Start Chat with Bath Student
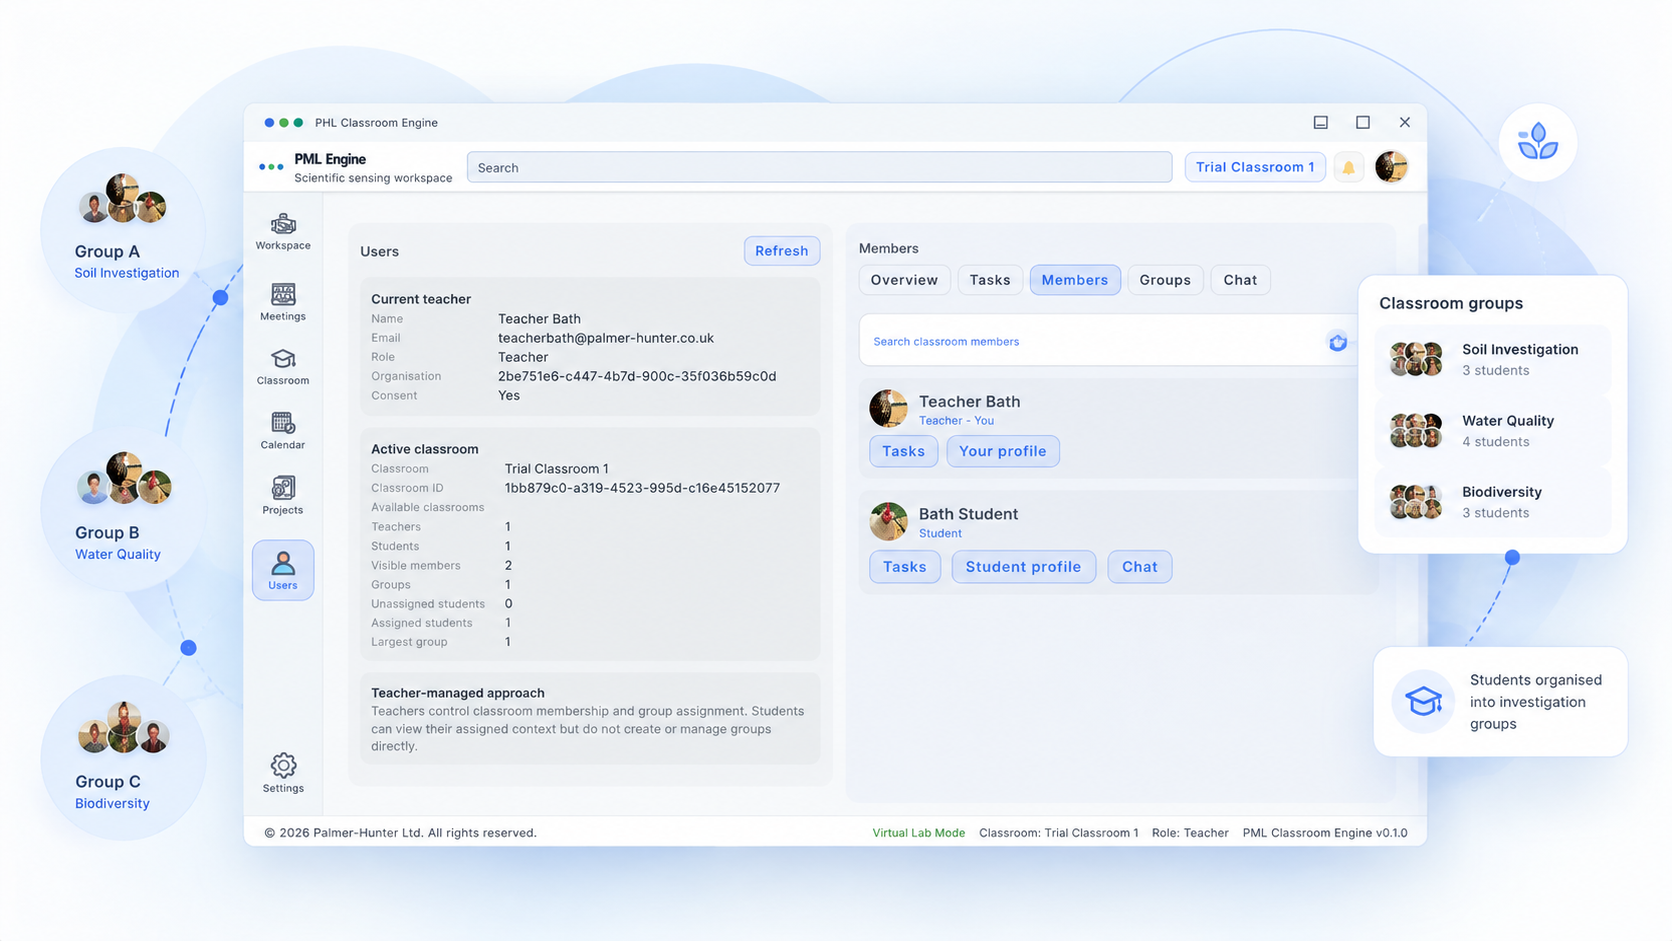This screenshot has height=941, width=1672. (x=1140, y=567)
